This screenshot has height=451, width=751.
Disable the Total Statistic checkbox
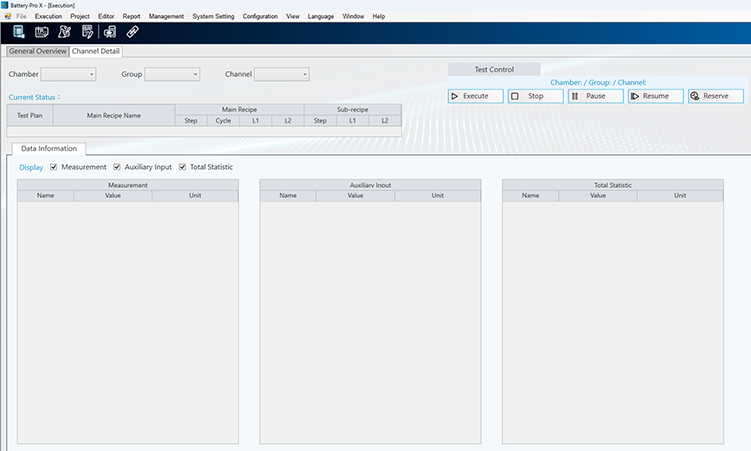click(182, 167)
